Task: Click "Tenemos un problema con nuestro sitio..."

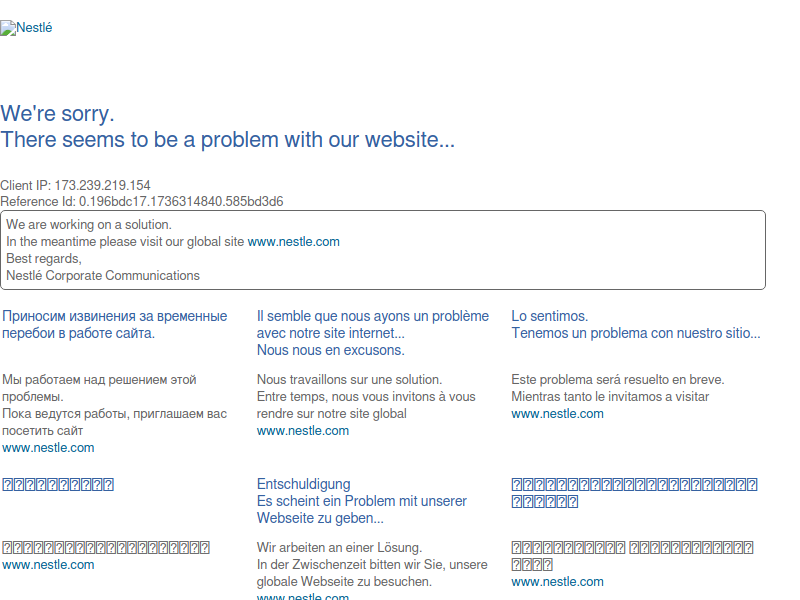Action: pyautogui.click(x=636, y=333)
